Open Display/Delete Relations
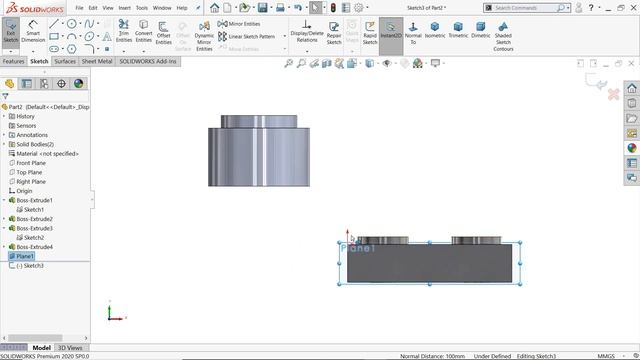The height and width of the screenshot is (360, 640). tap(307, 31)
